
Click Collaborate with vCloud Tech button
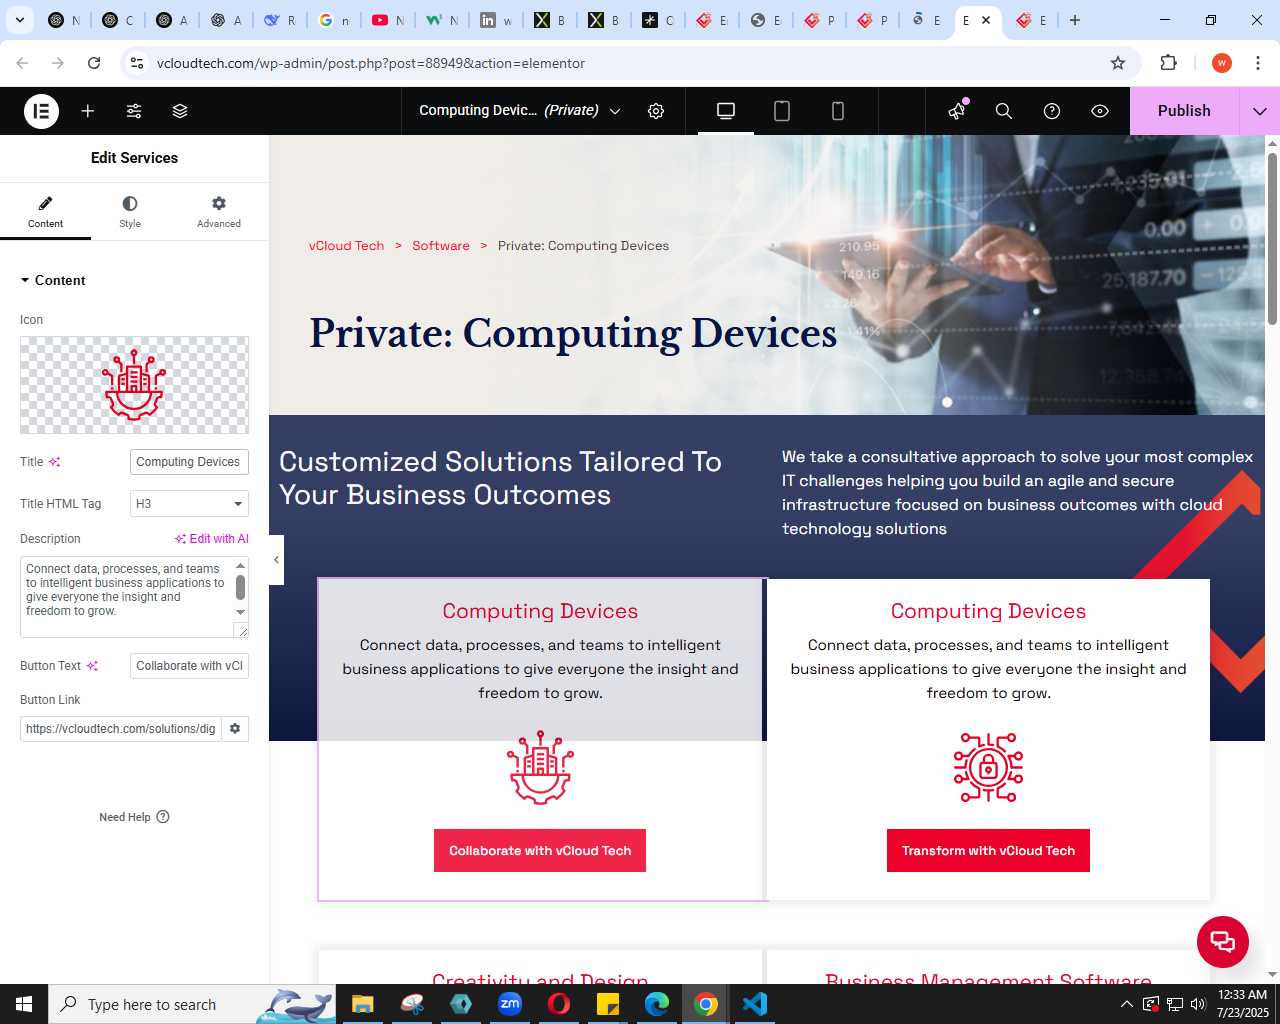point(540,851)
